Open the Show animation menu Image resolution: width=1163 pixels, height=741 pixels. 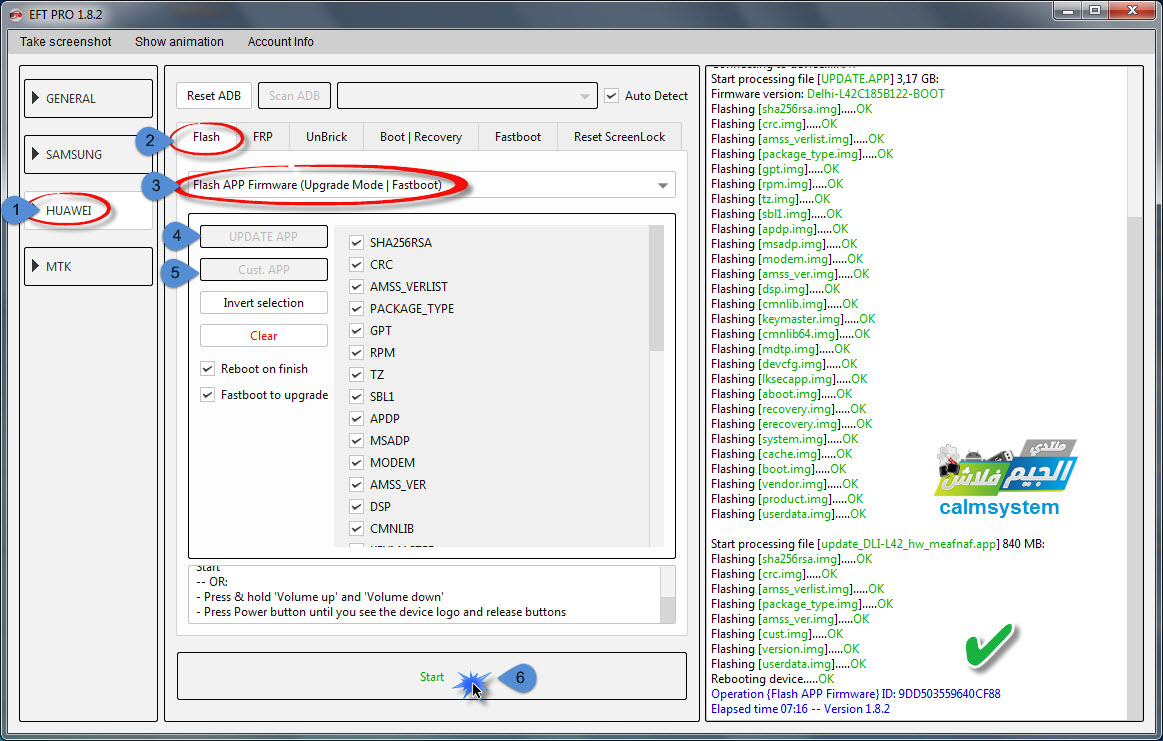pyautogui.click(x=179, y=42)
